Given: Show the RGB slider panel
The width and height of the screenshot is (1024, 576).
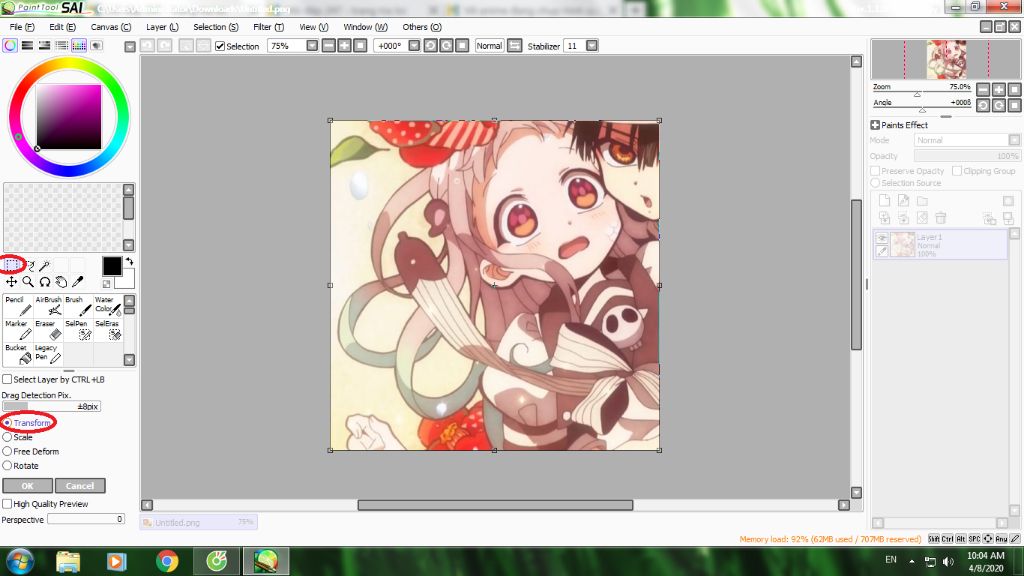Looking at the screenshot, I should [x=27, y=46].
